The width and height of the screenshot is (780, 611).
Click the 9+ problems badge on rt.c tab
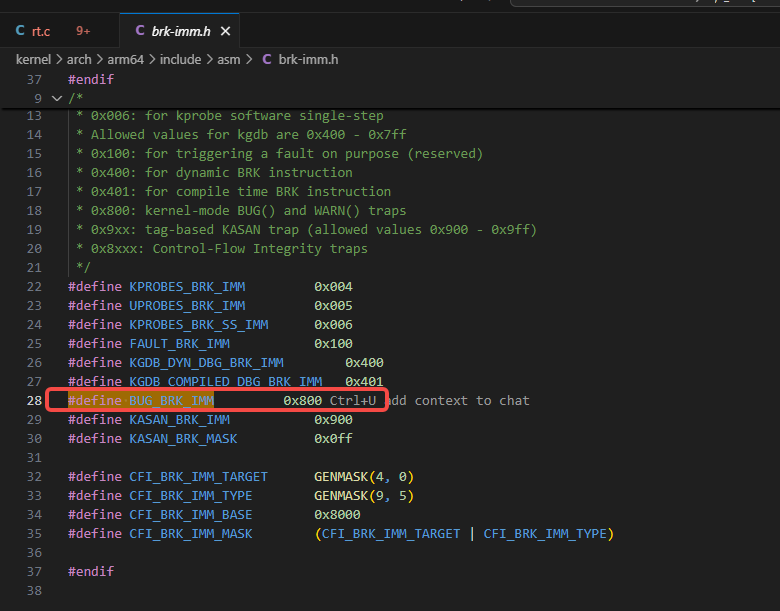[x=83, y=31]
